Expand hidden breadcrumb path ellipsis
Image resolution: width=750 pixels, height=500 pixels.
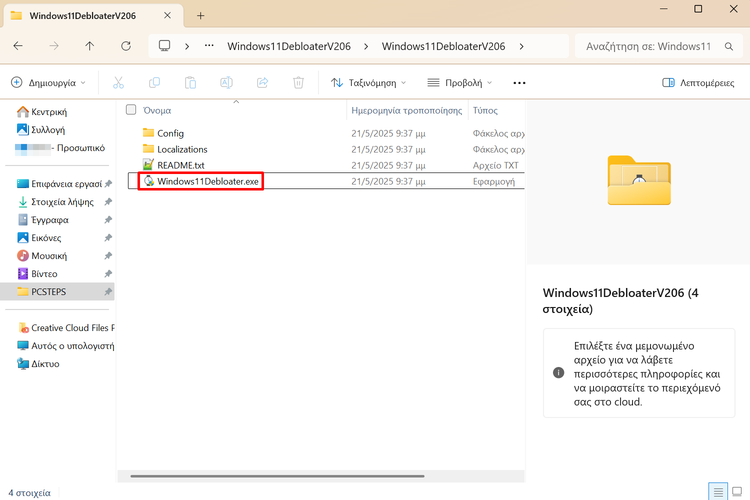point(209,46)
